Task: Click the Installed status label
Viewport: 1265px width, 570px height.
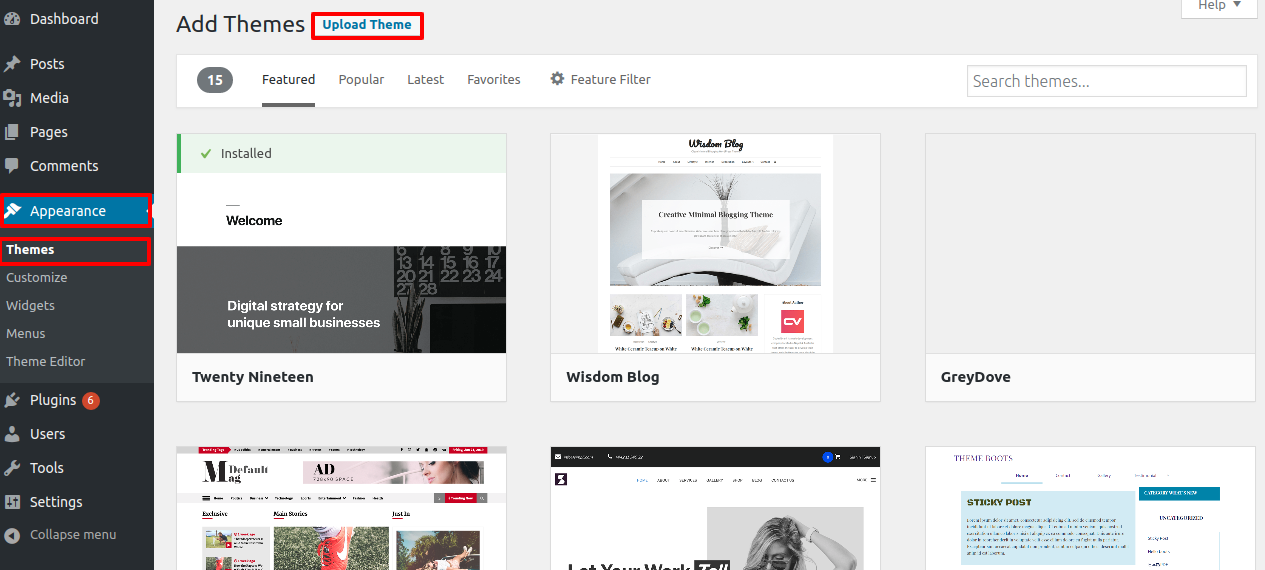Action: coord(246,153)
